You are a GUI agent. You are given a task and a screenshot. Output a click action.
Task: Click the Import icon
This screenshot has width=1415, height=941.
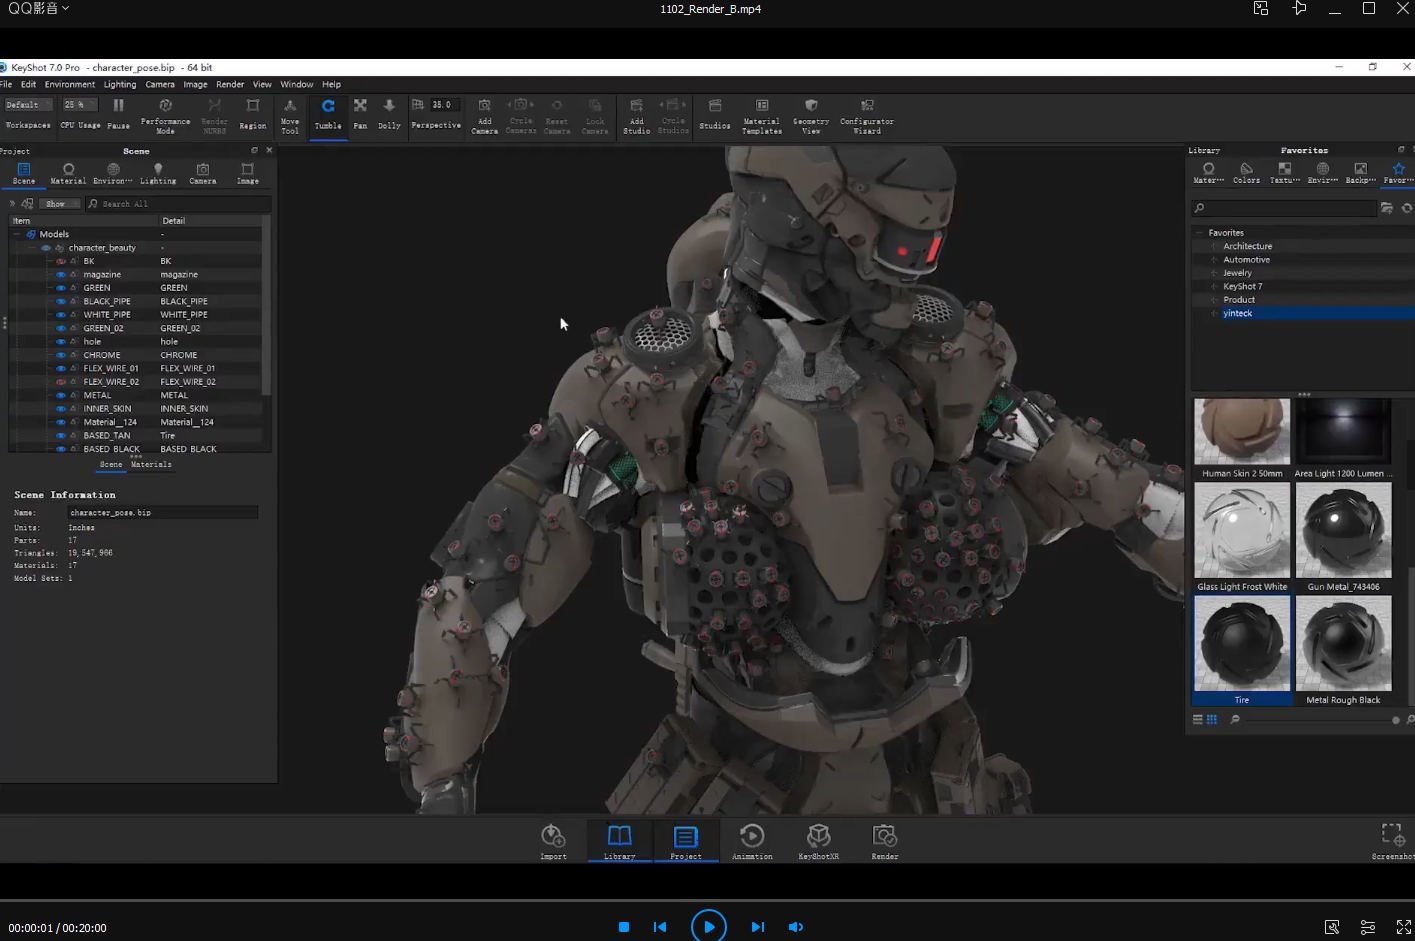553,841
